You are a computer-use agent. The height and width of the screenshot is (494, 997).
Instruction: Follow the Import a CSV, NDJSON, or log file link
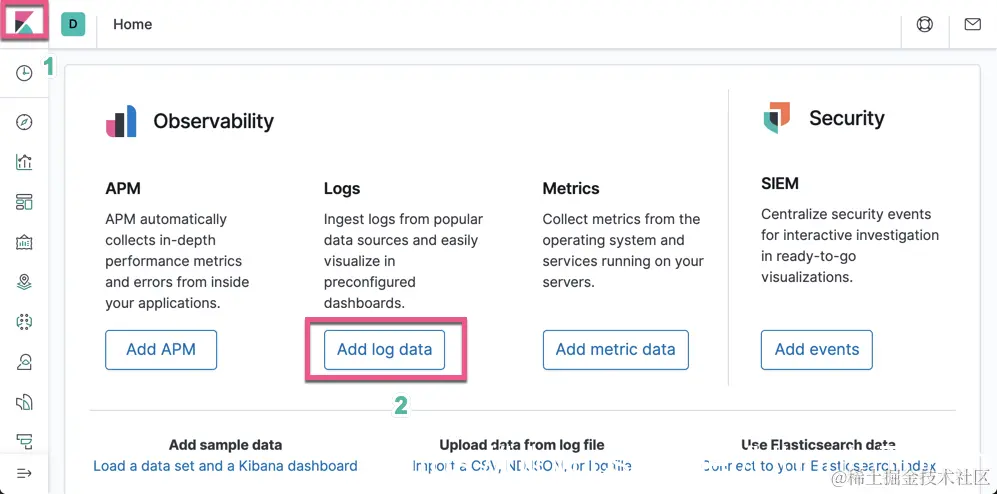[522, 466]
